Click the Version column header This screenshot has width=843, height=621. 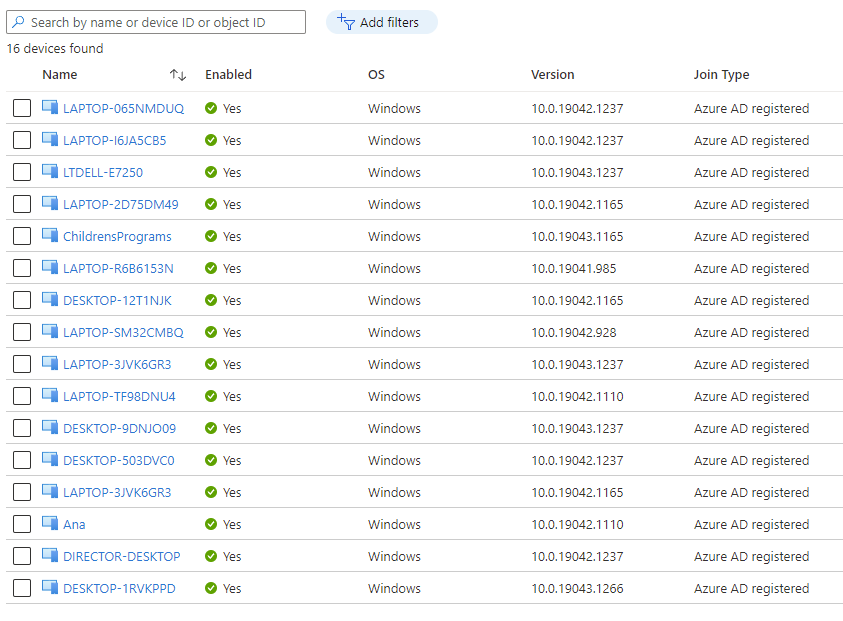click(x=553, y=75)
